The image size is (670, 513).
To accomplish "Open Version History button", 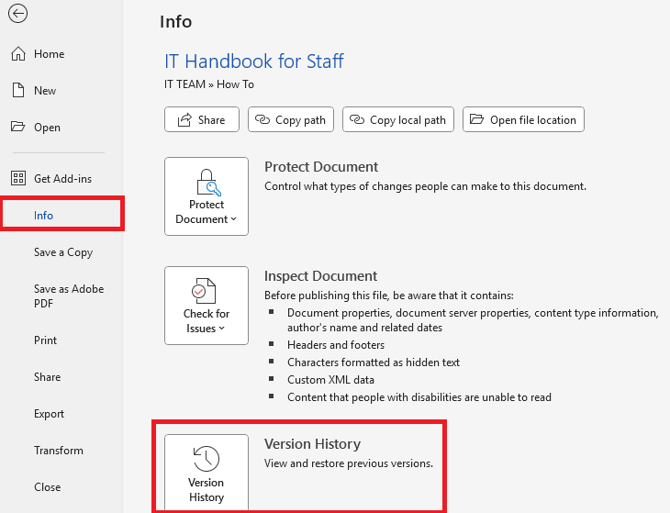I will click(x=206, y=473).
